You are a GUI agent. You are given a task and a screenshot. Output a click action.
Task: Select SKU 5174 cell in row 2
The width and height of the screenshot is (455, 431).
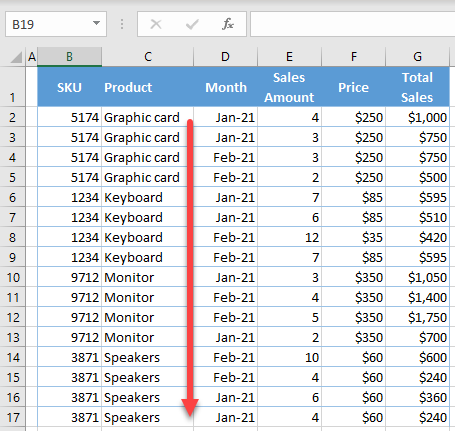click(x=69, y=117)
